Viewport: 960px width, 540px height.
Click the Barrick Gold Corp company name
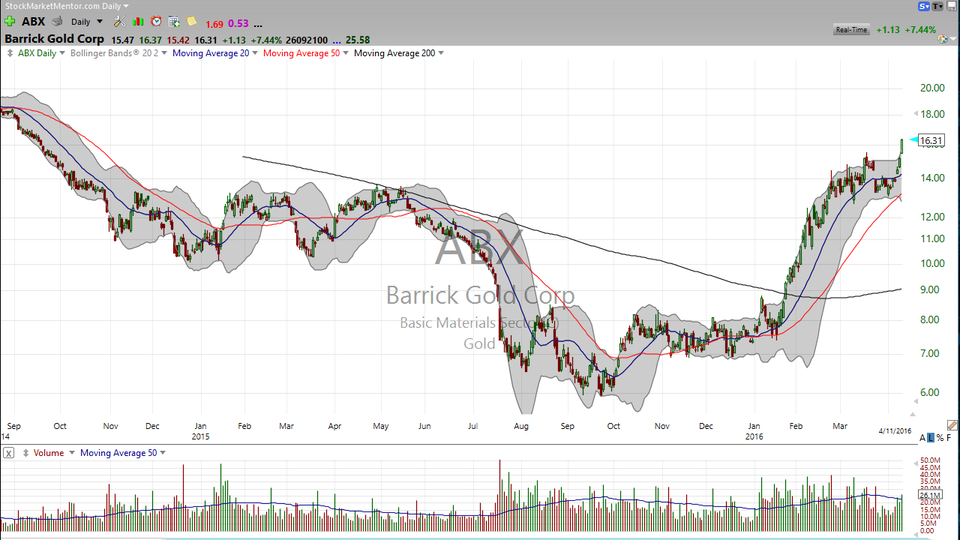[54, 39]
